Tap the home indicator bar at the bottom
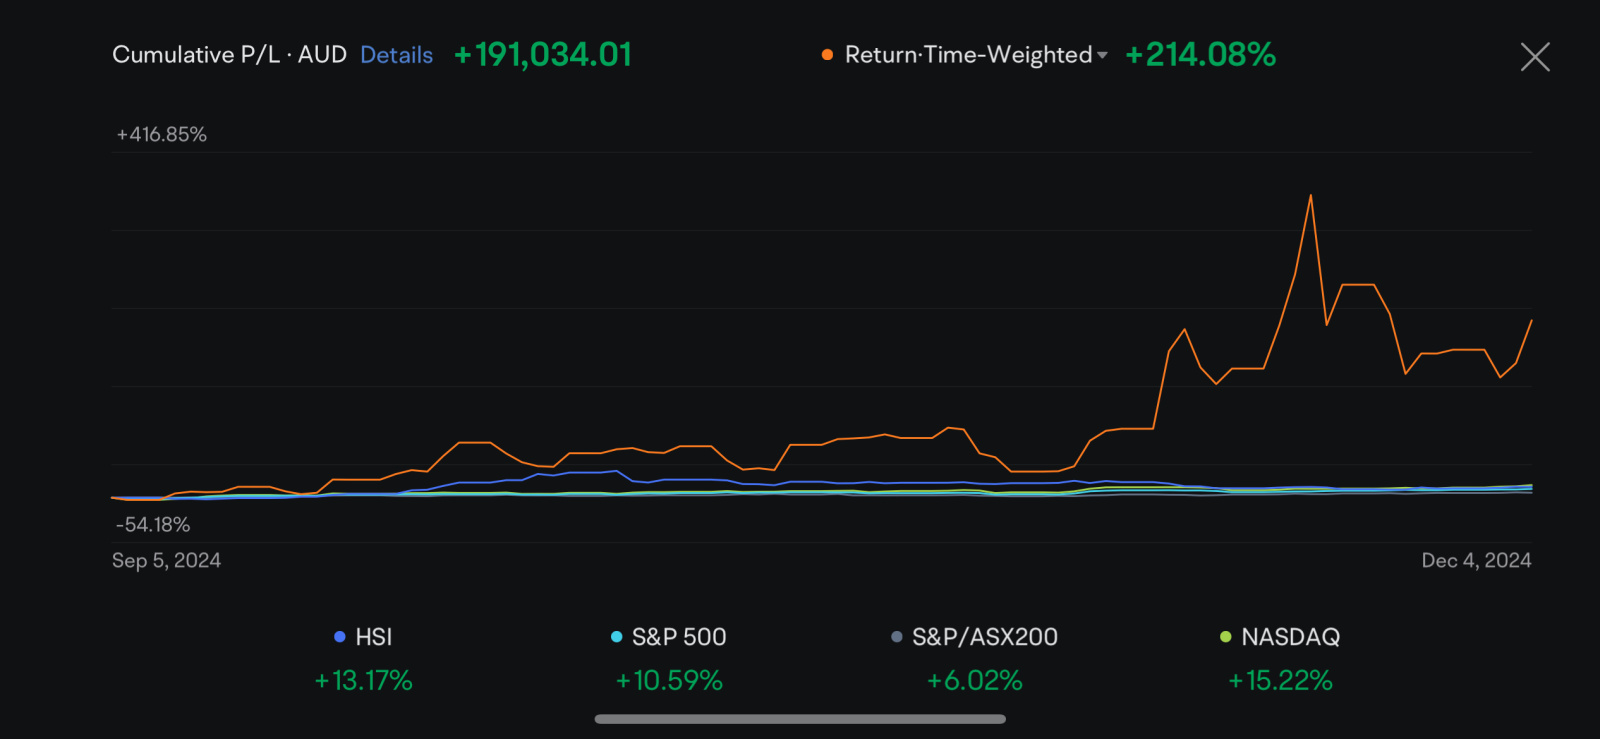This screenshot has width=1600, height=739. click(800, 719)
